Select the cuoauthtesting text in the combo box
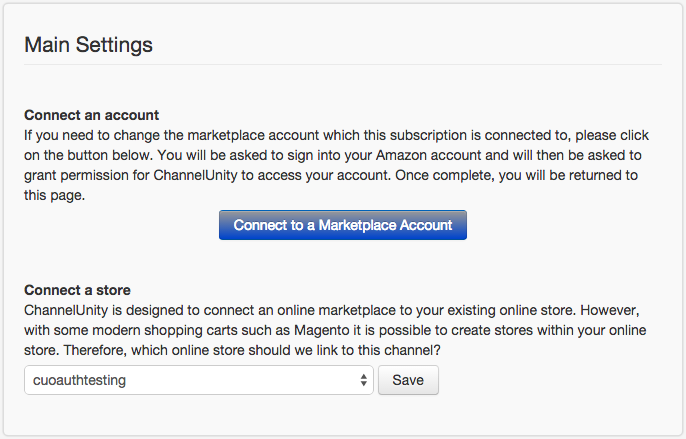The height and width of the screenshot is (439, 686). pos(79,380)
